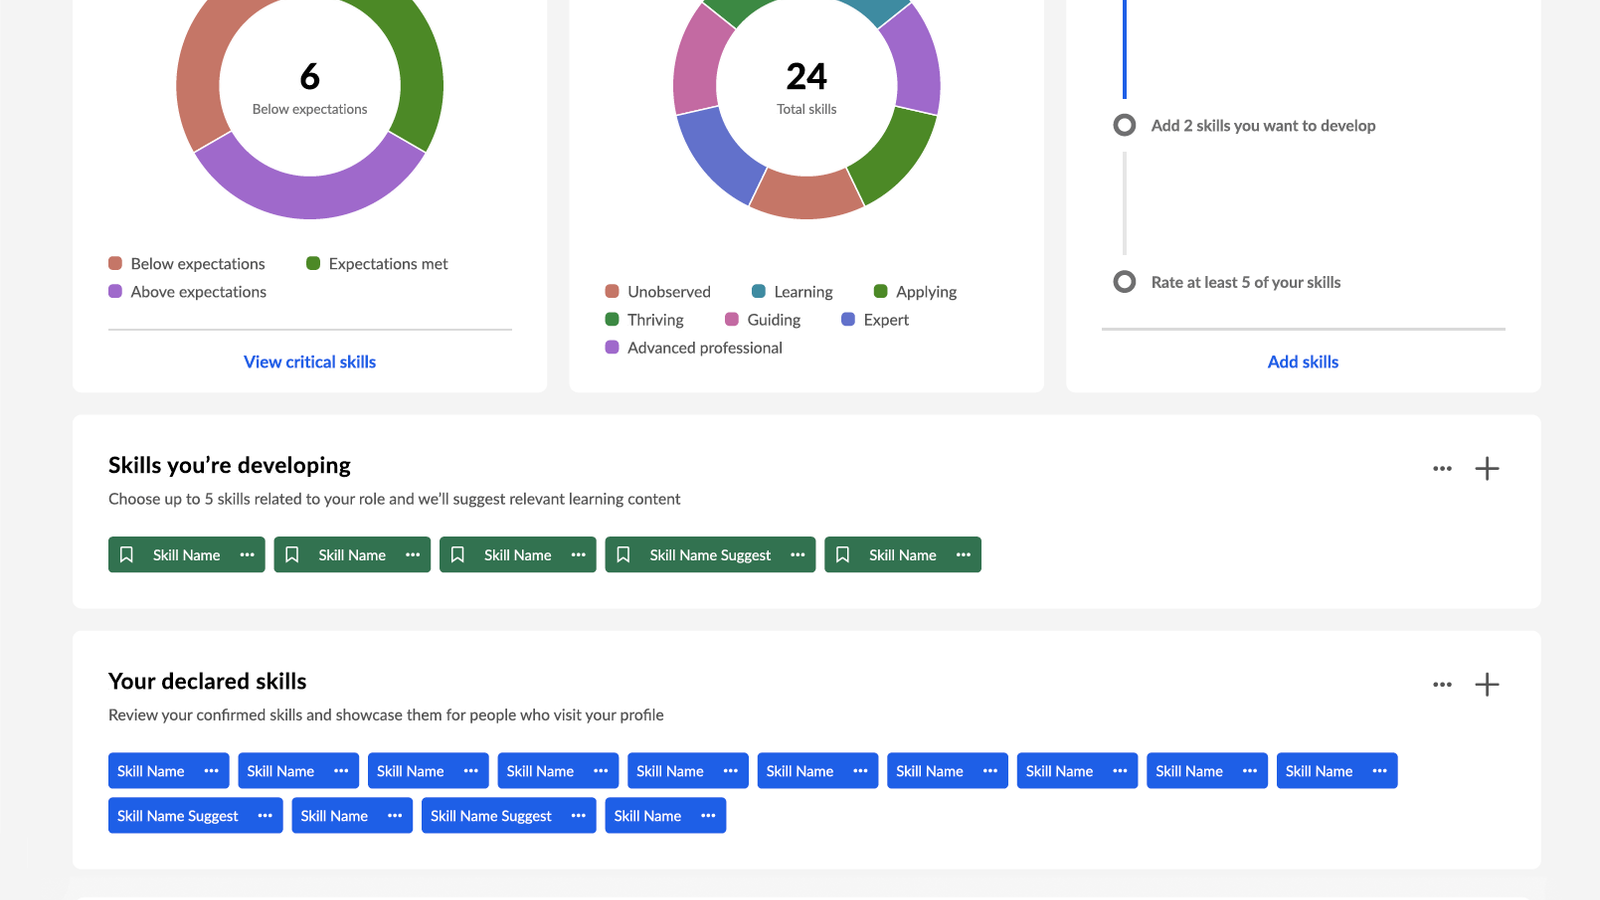Click 'Your declared skills' heading
The width and height of the screenshot is (1600, 900).
207,681
